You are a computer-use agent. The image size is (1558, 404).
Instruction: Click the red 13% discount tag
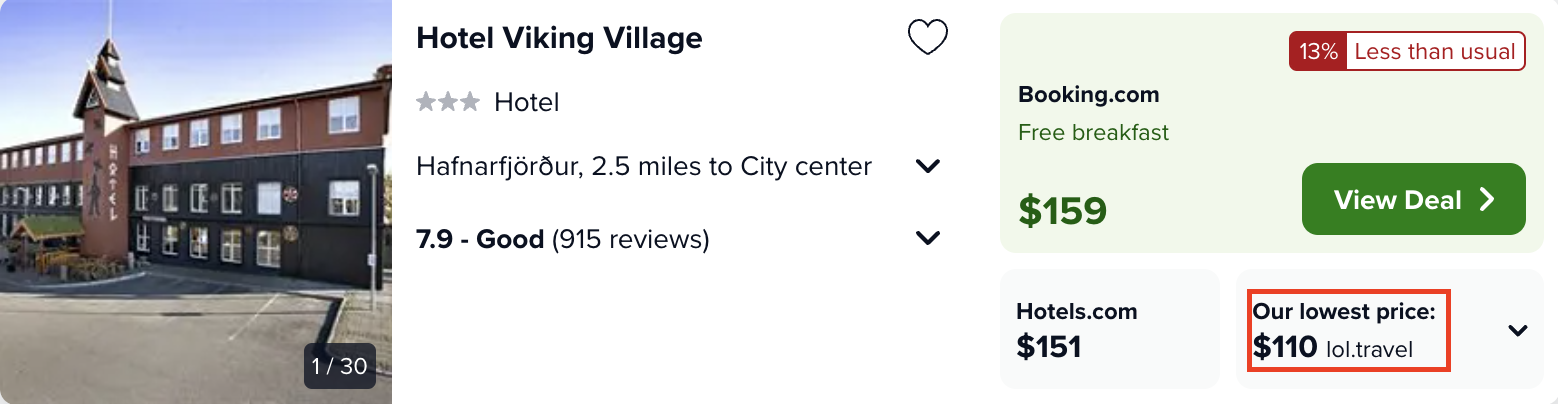[x=1318, y=51]
